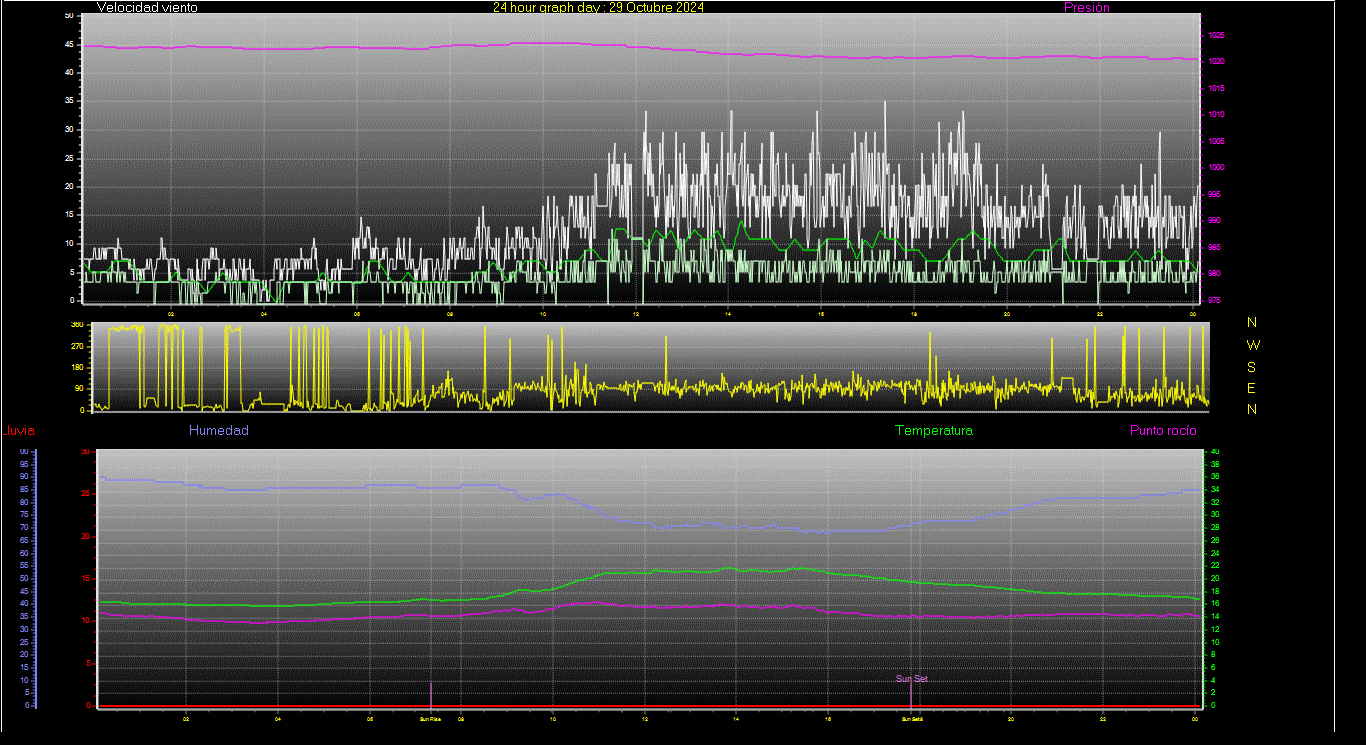Screen dimensions: 1366x745
Task: Click "1000" on the pressure axis
Action: [1216, 168]
